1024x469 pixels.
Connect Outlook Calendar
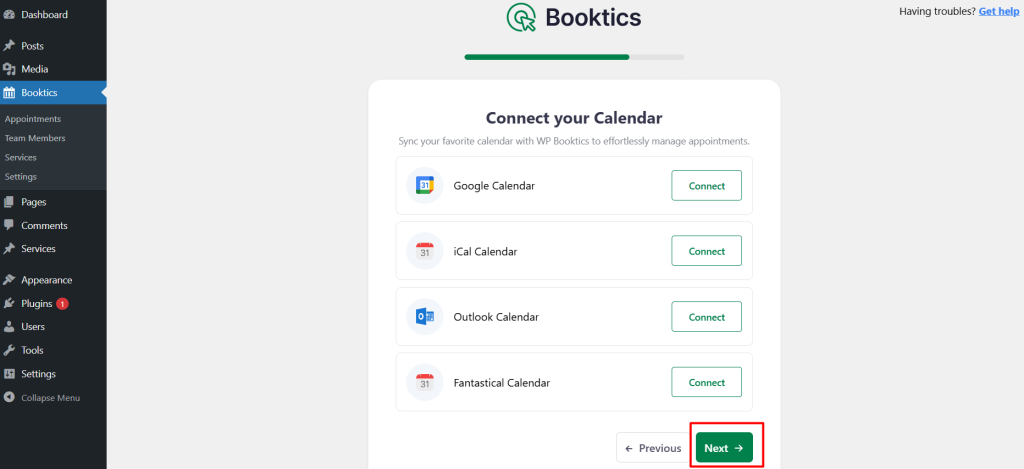(707, 317)
